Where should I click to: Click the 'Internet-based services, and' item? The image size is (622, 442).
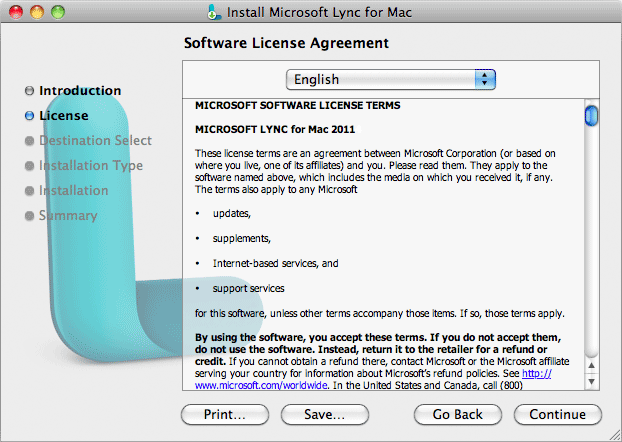[x=275, y=263]
